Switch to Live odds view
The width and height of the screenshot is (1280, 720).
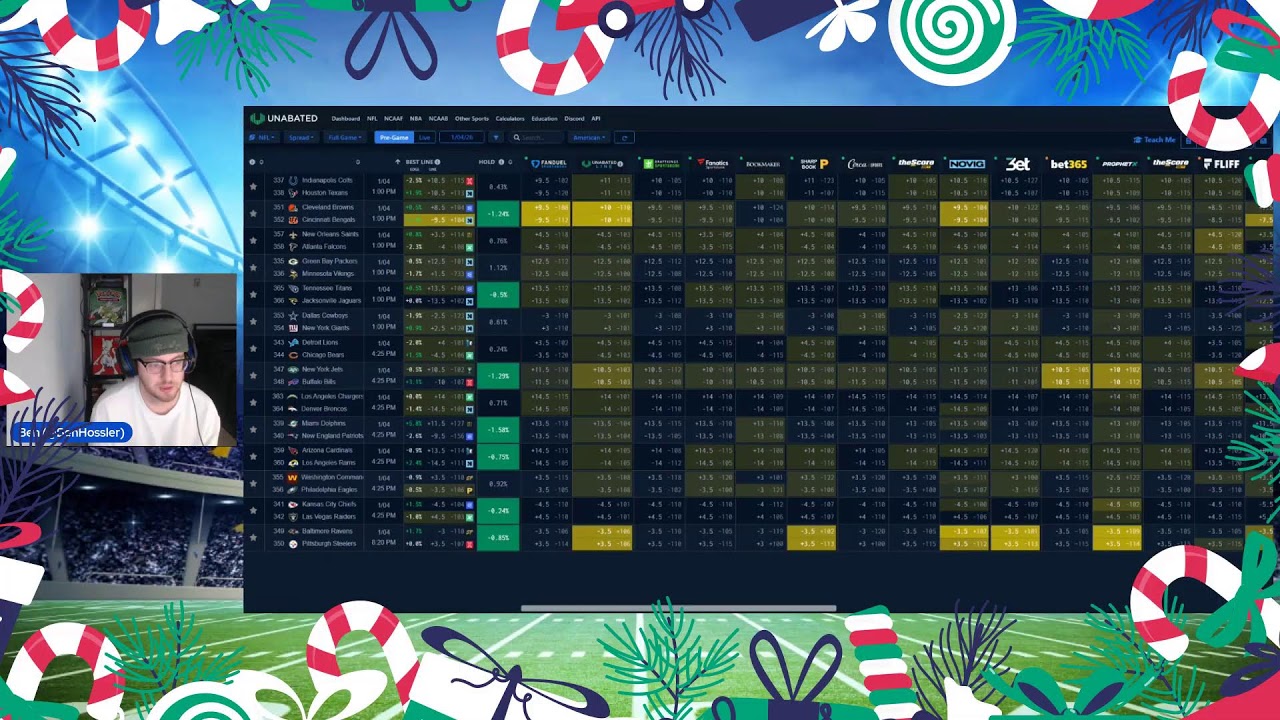(424, 138)
